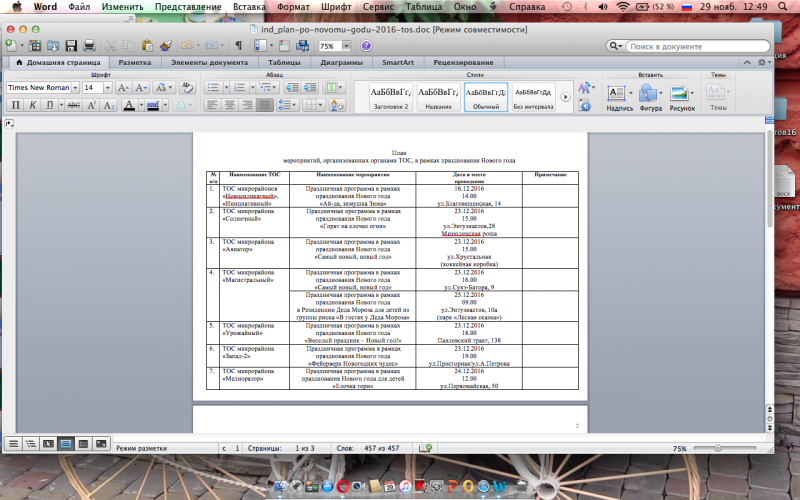This screenshot has width=800, height=500.
Task: Click the Print icon in toolbar
Action: (x=89, y=46)
